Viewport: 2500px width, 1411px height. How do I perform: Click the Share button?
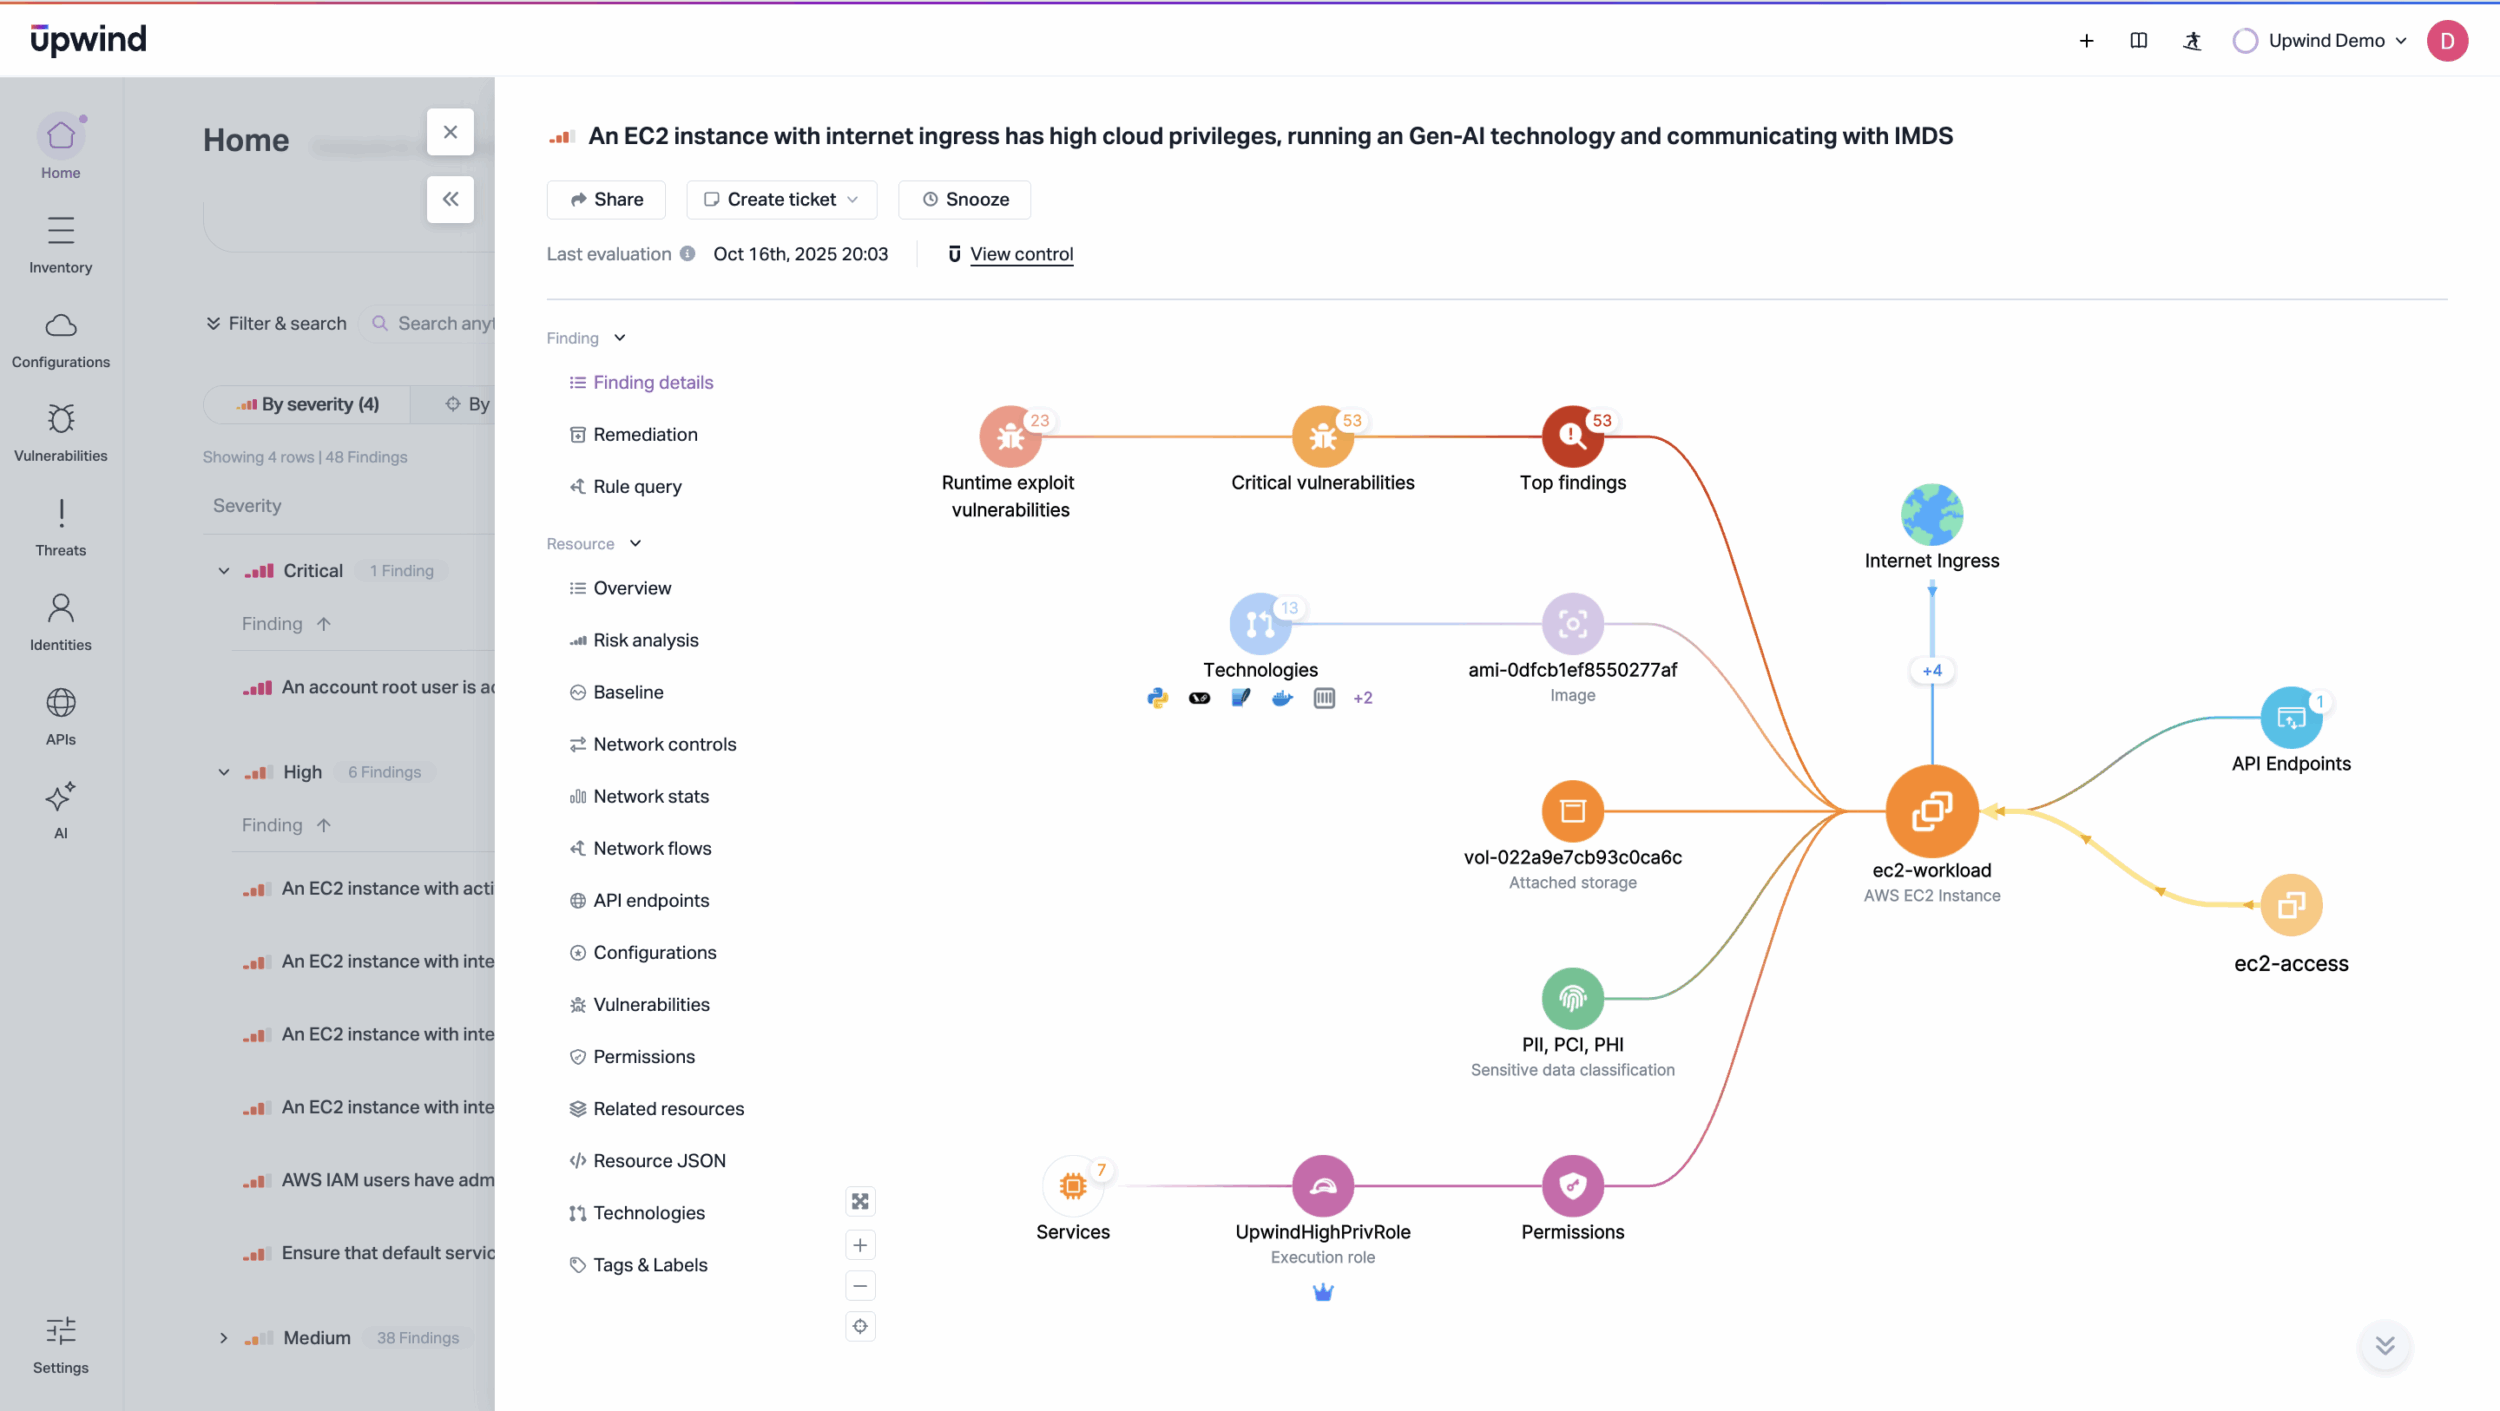tap(606, 199)
